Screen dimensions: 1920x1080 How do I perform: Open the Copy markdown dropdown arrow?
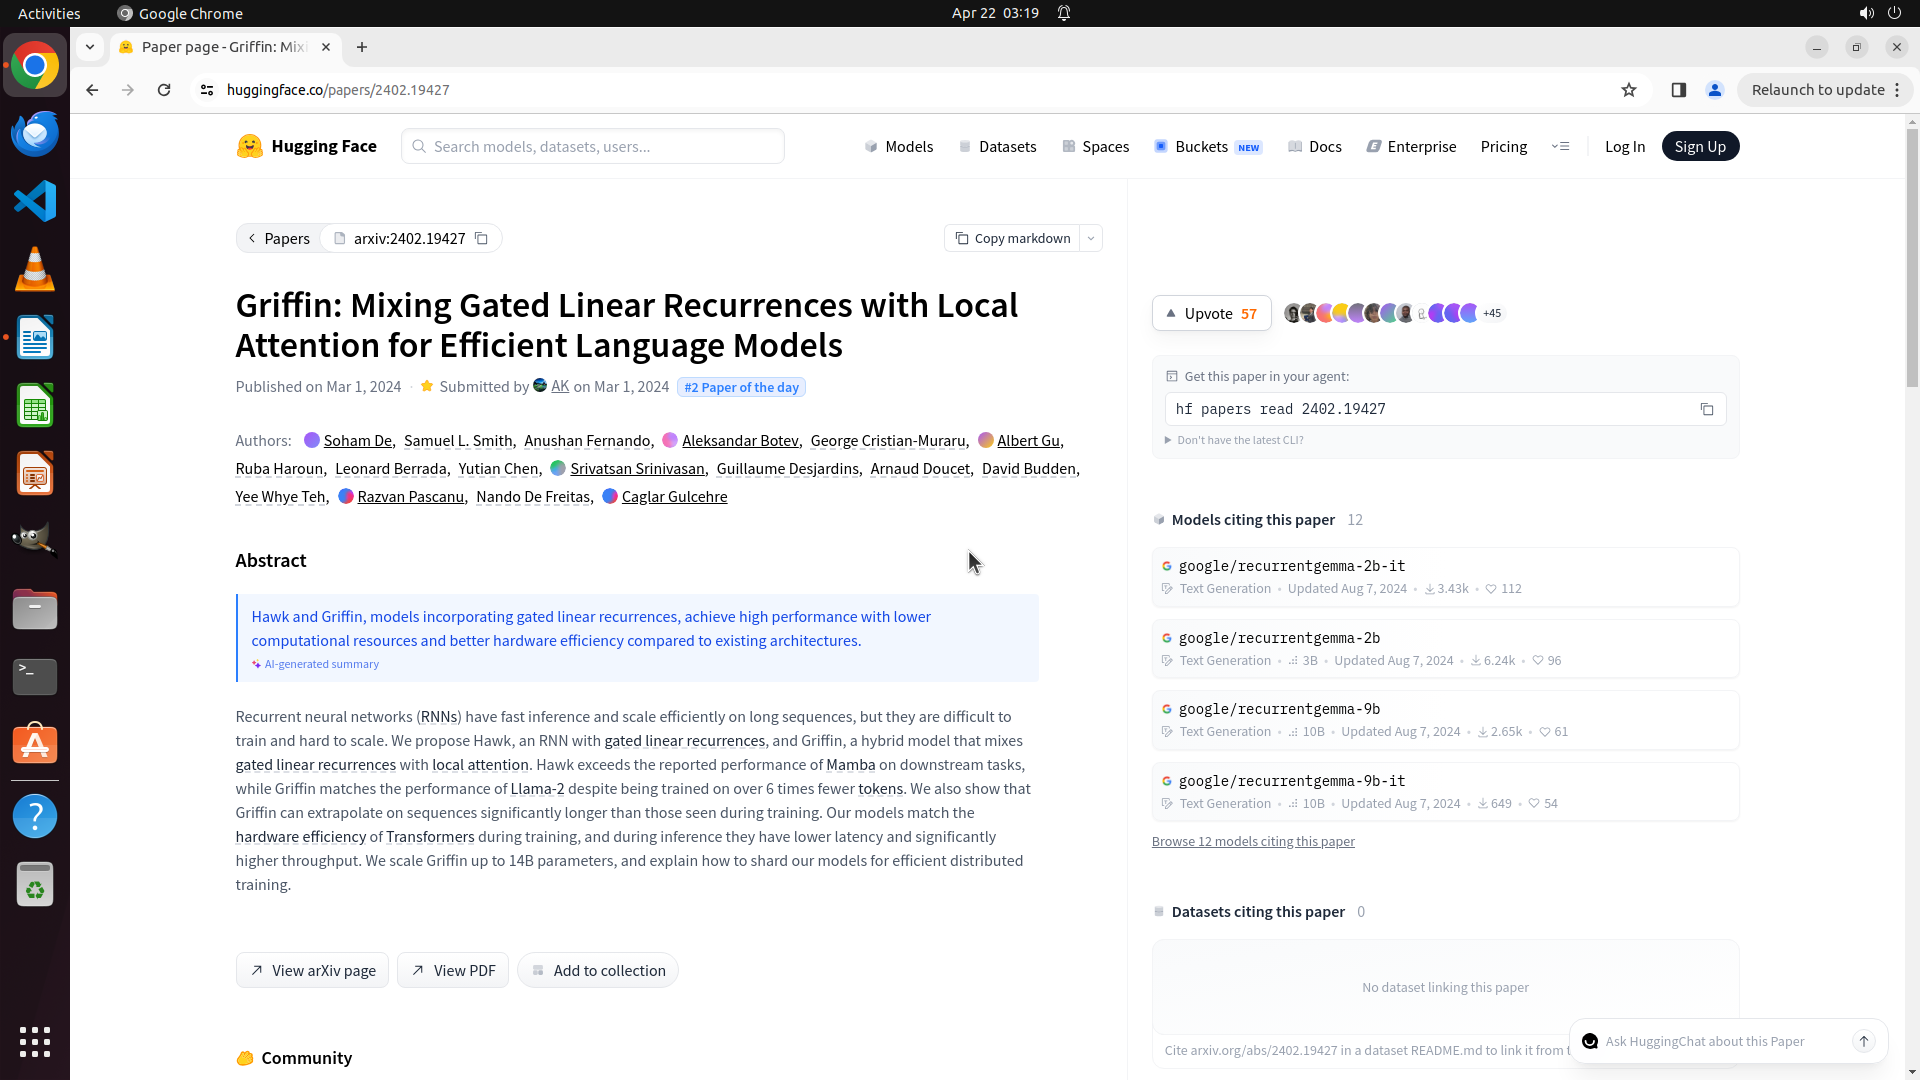1091,238
